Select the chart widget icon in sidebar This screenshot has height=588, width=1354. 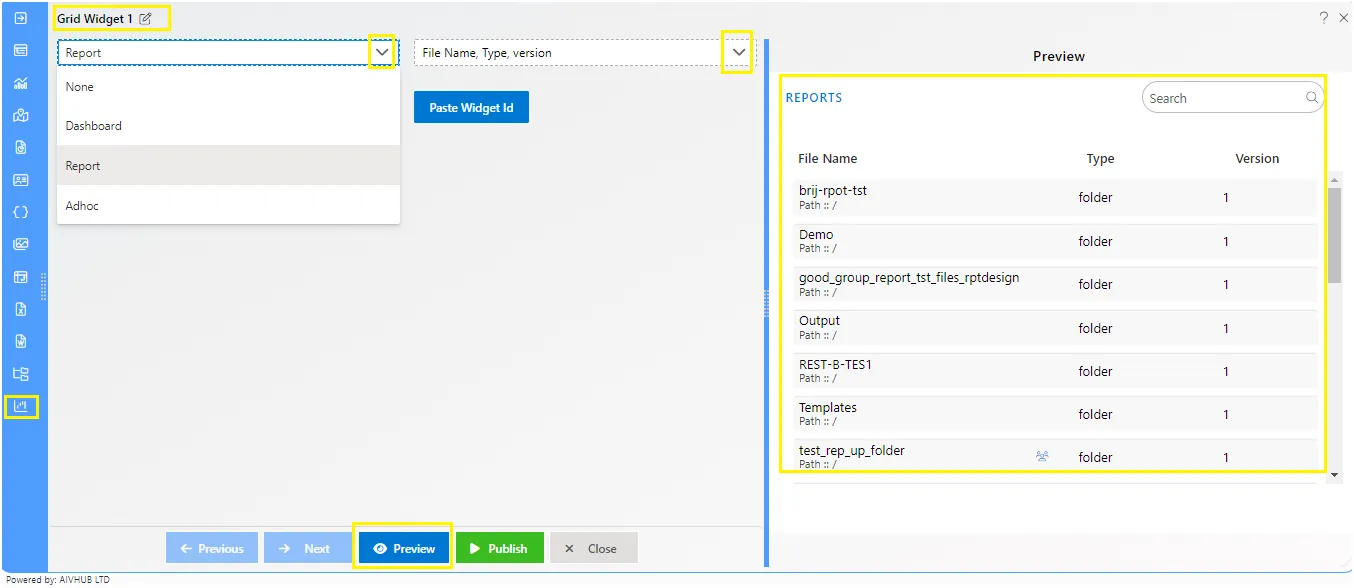coord(21,83)
